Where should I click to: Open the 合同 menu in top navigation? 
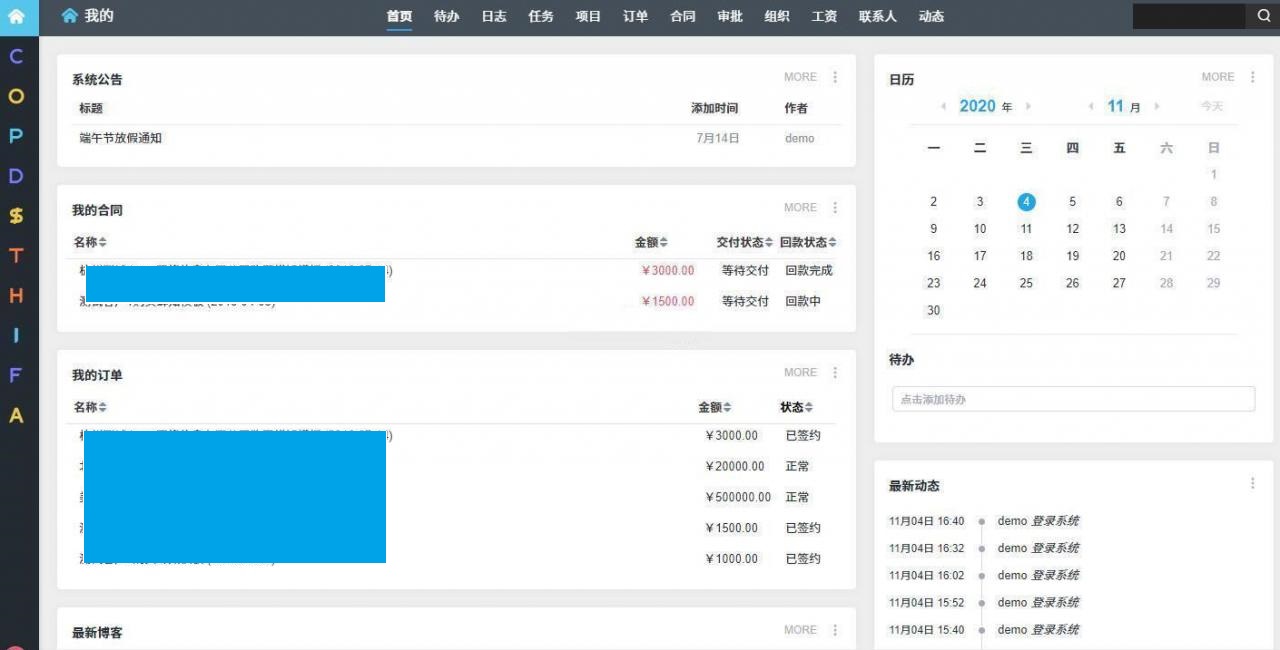tap(682, 16)
